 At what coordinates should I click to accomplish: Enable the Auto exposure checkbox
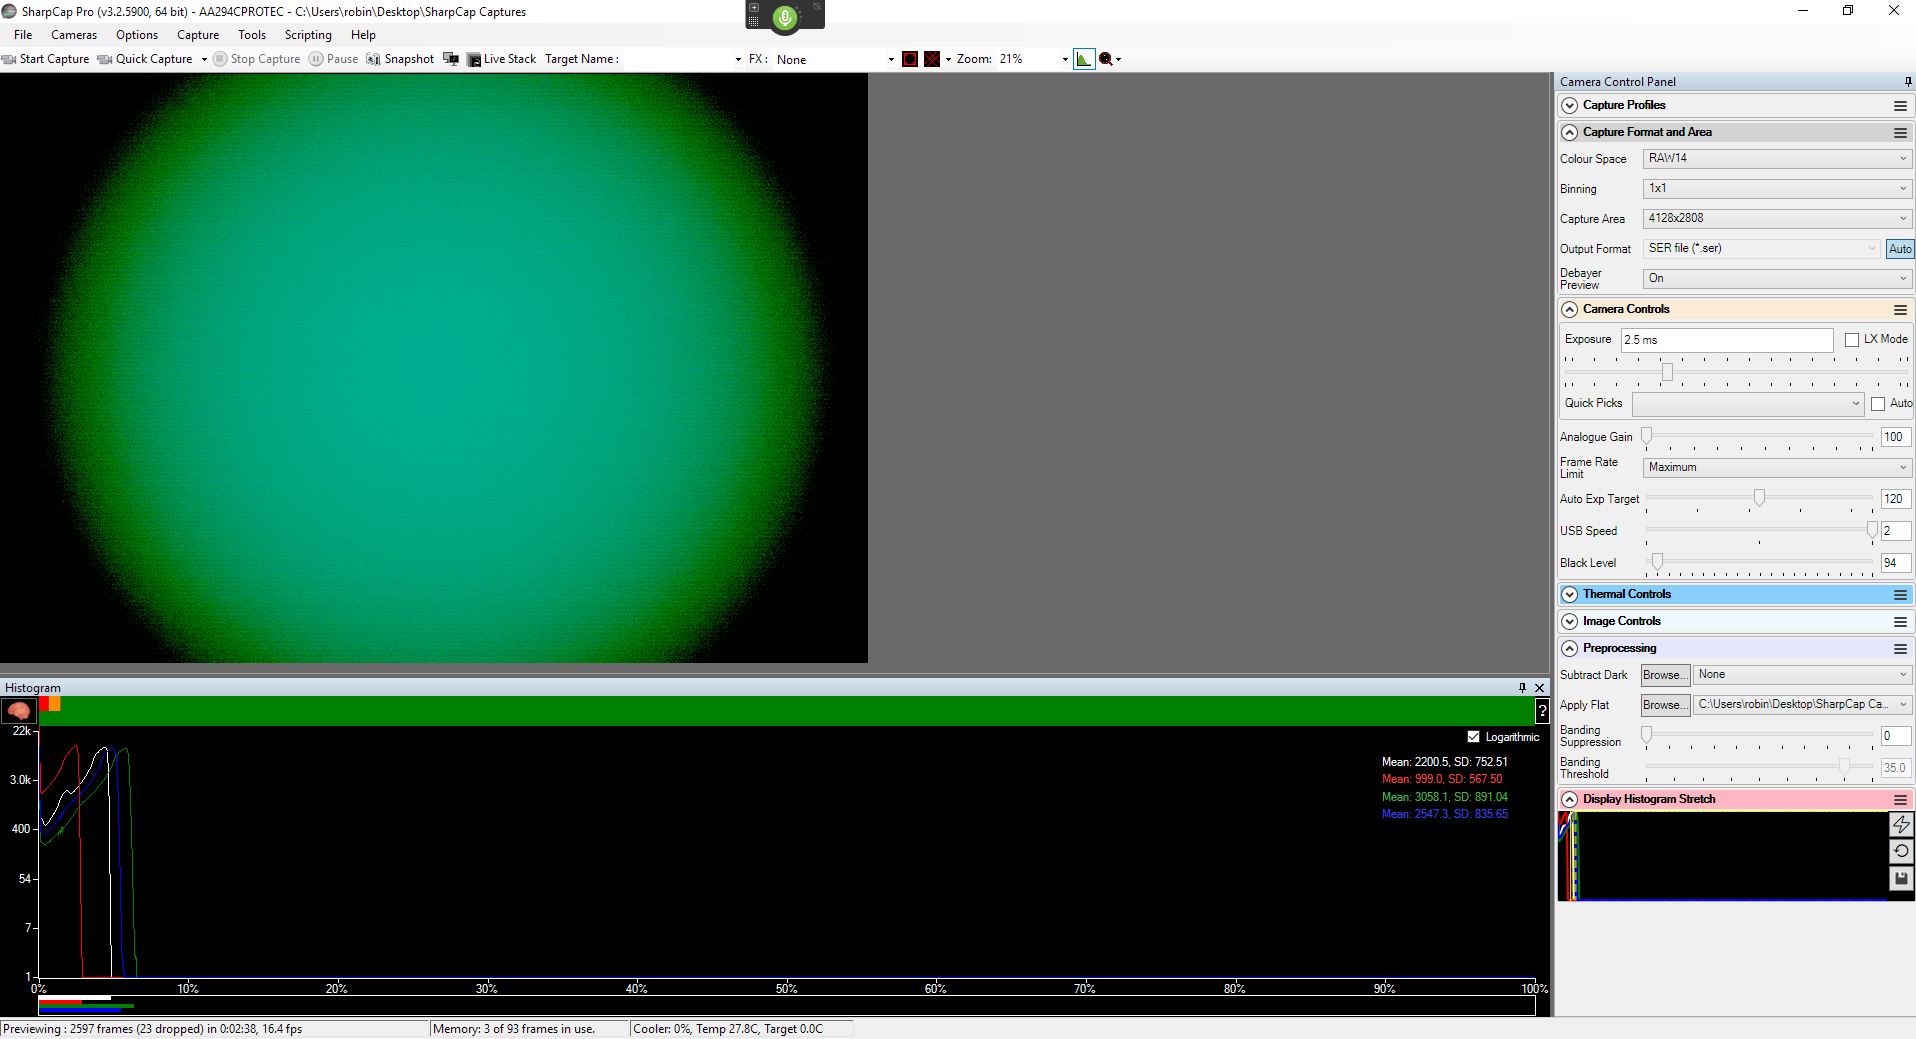1878,404
